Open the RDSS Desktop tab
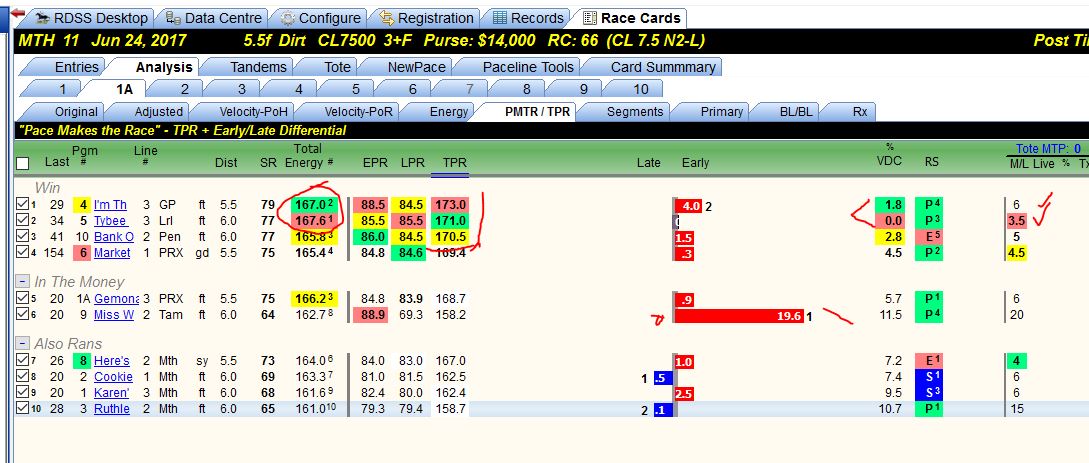Image resolution: width=1089 pixels, height=463 pixels. coord(92,18)
